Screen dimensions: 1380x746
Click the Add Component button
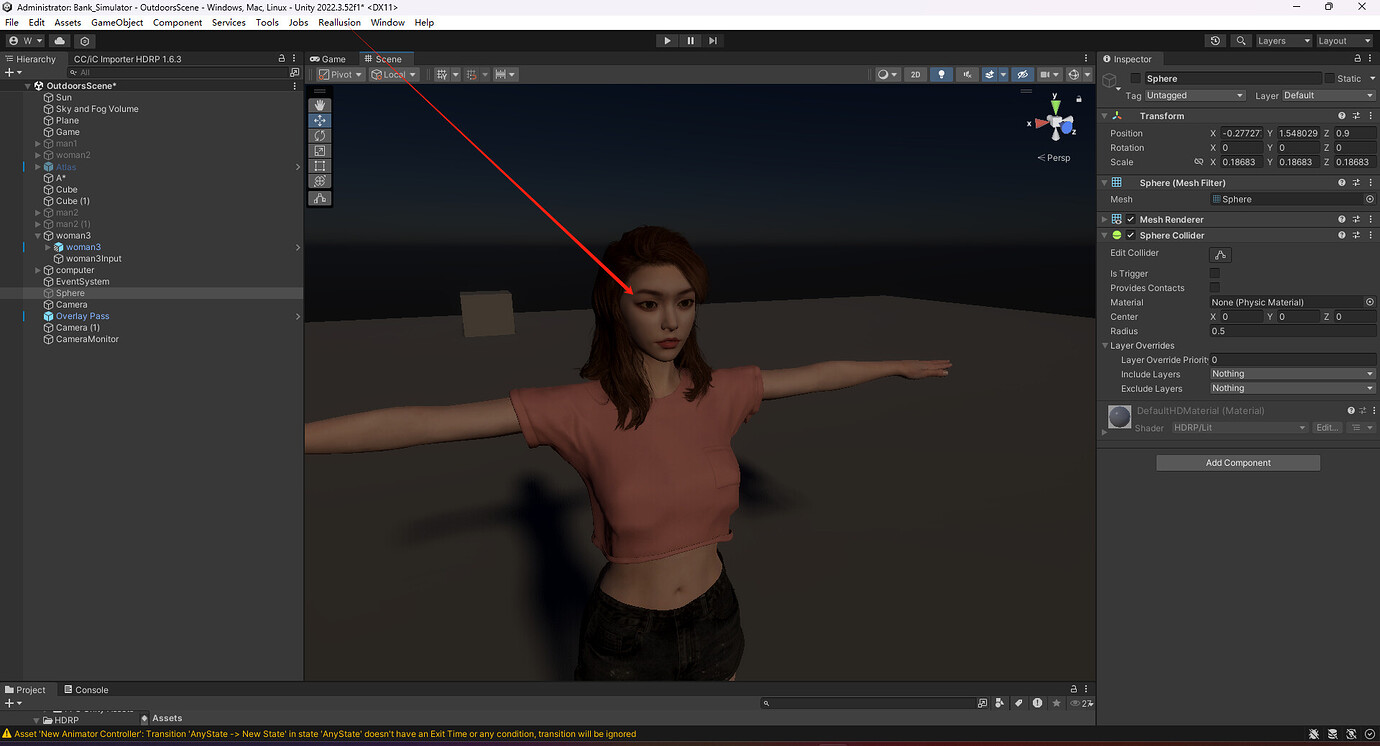pyautogui.click(x=1238, y=462)
